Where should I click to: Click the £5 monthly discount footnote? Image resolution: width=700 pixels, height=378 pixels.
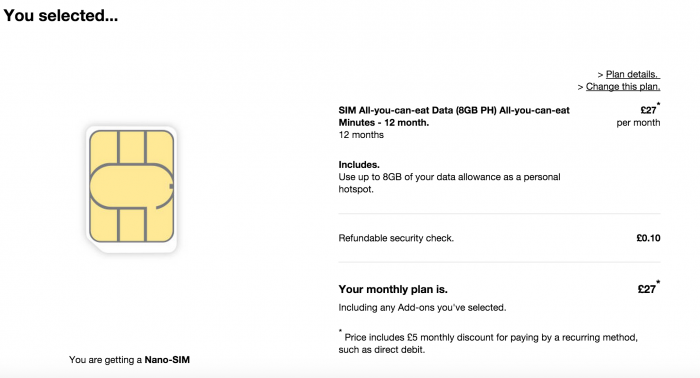[488, 343]
